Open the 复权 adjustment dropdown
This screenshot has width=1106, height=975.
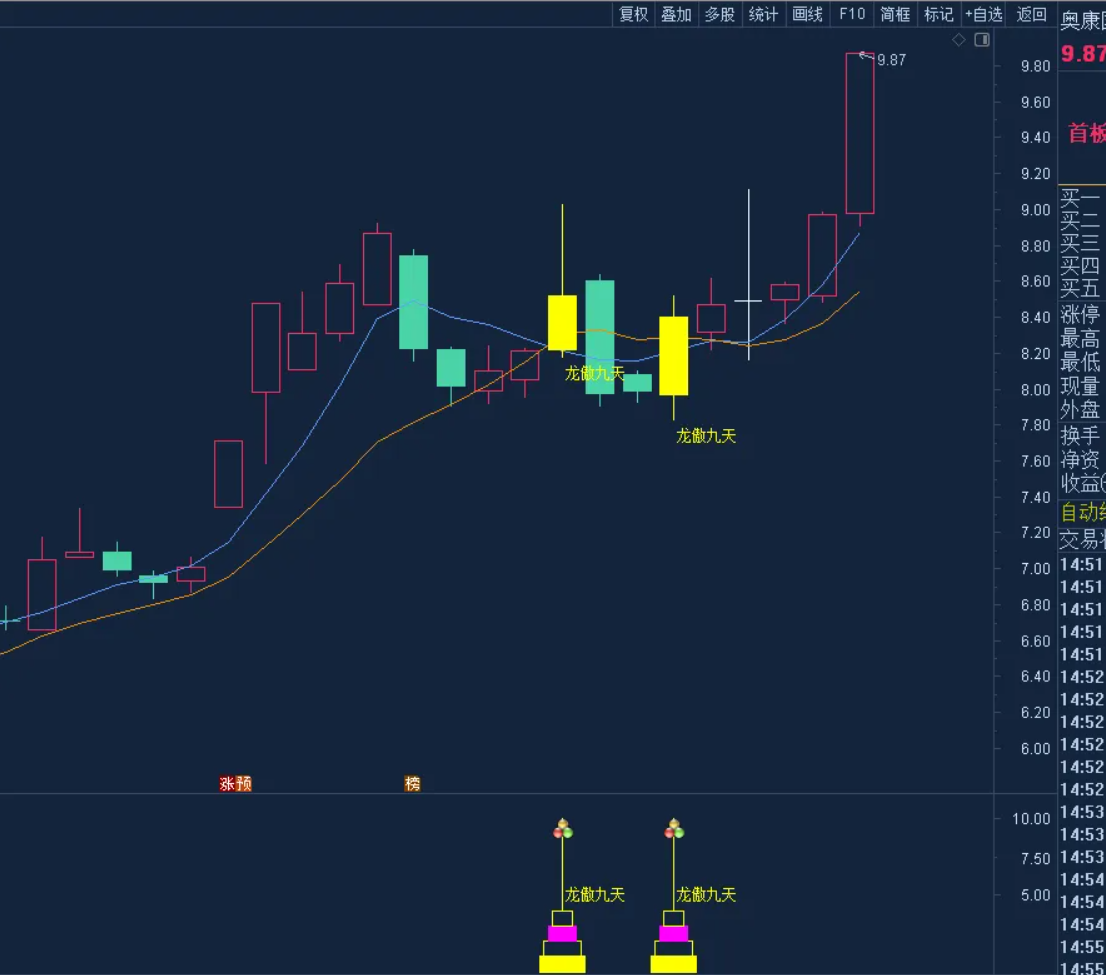[634, 14]
